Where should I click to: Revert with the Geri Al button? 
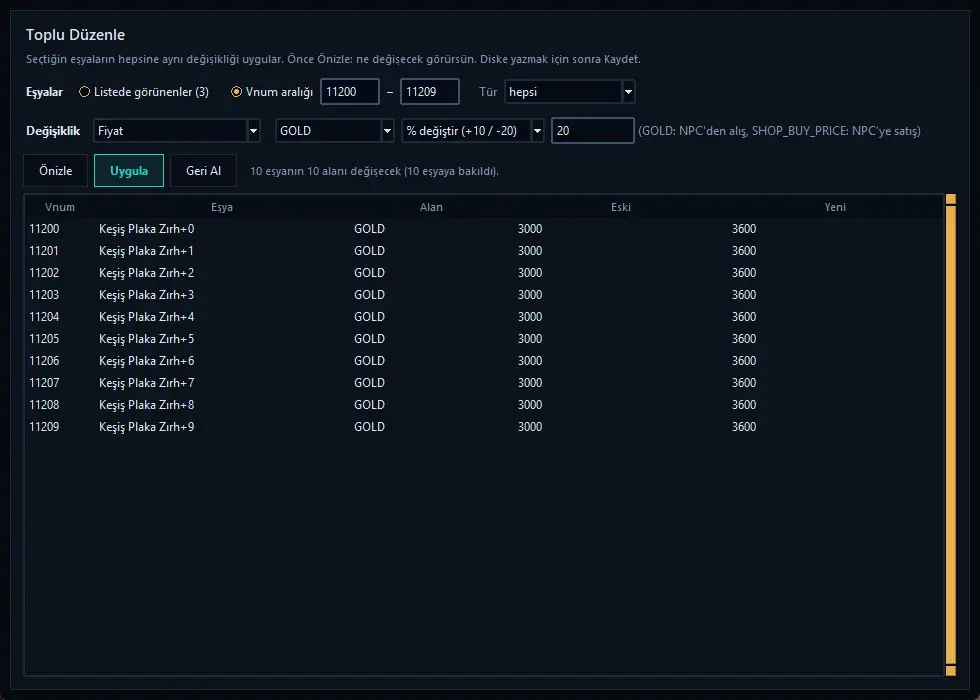click(204, 171)
